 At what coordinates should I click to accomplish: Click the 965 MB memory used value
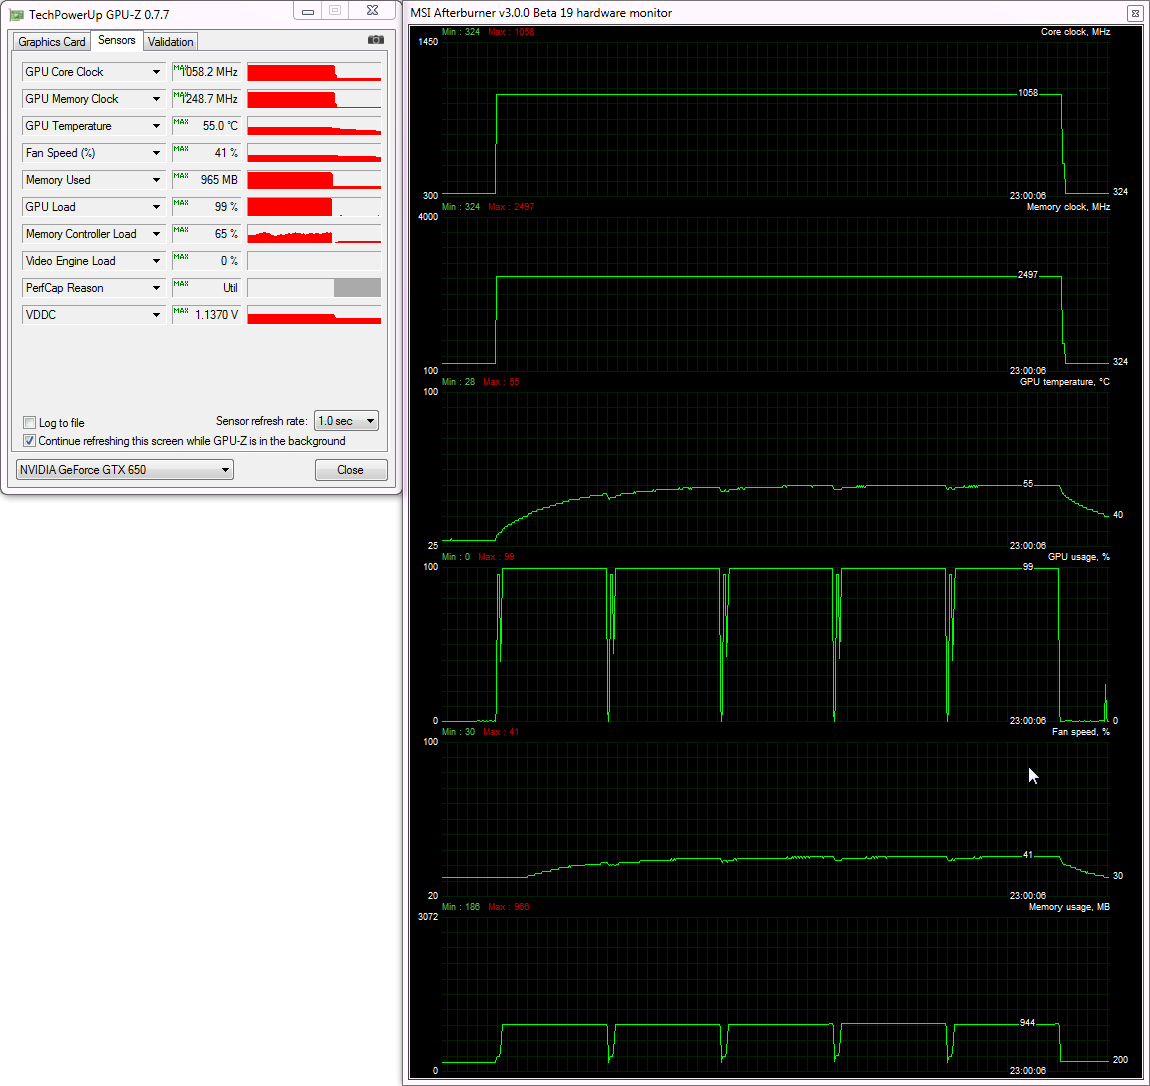point(207,180)
